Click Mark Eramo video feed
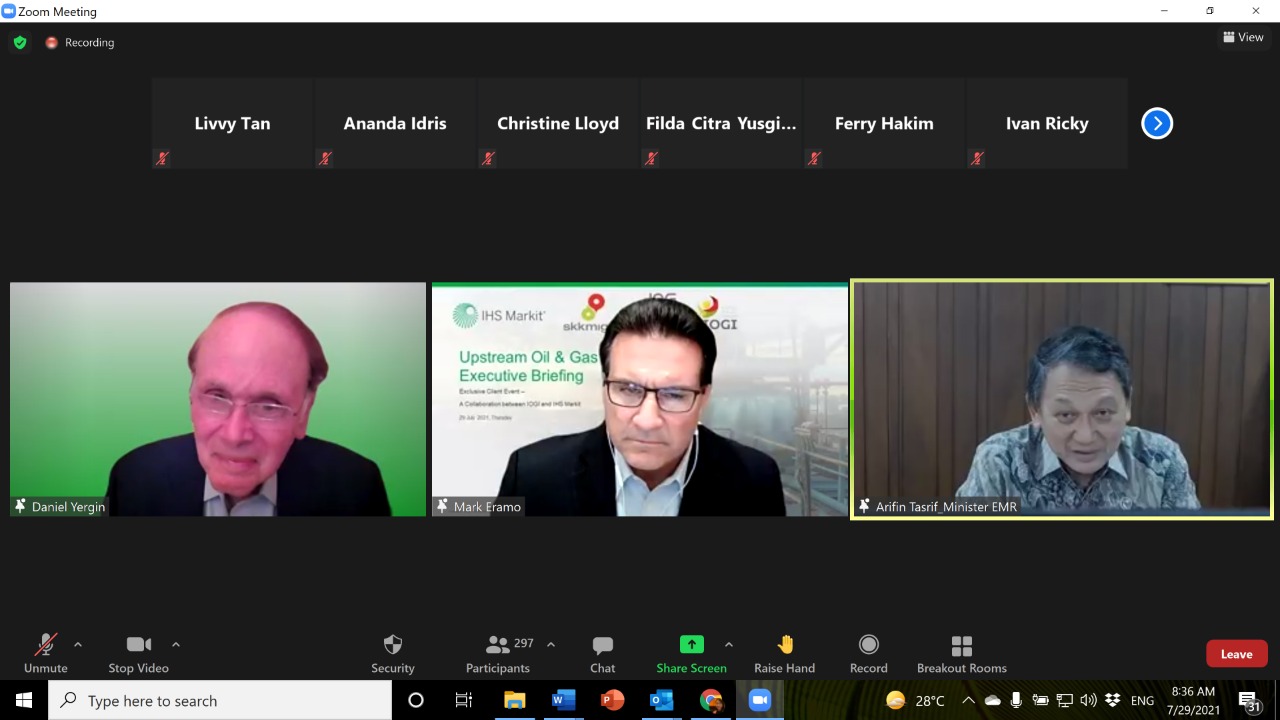The height and width of the screenshot is (720, 1280). point(640,399)
